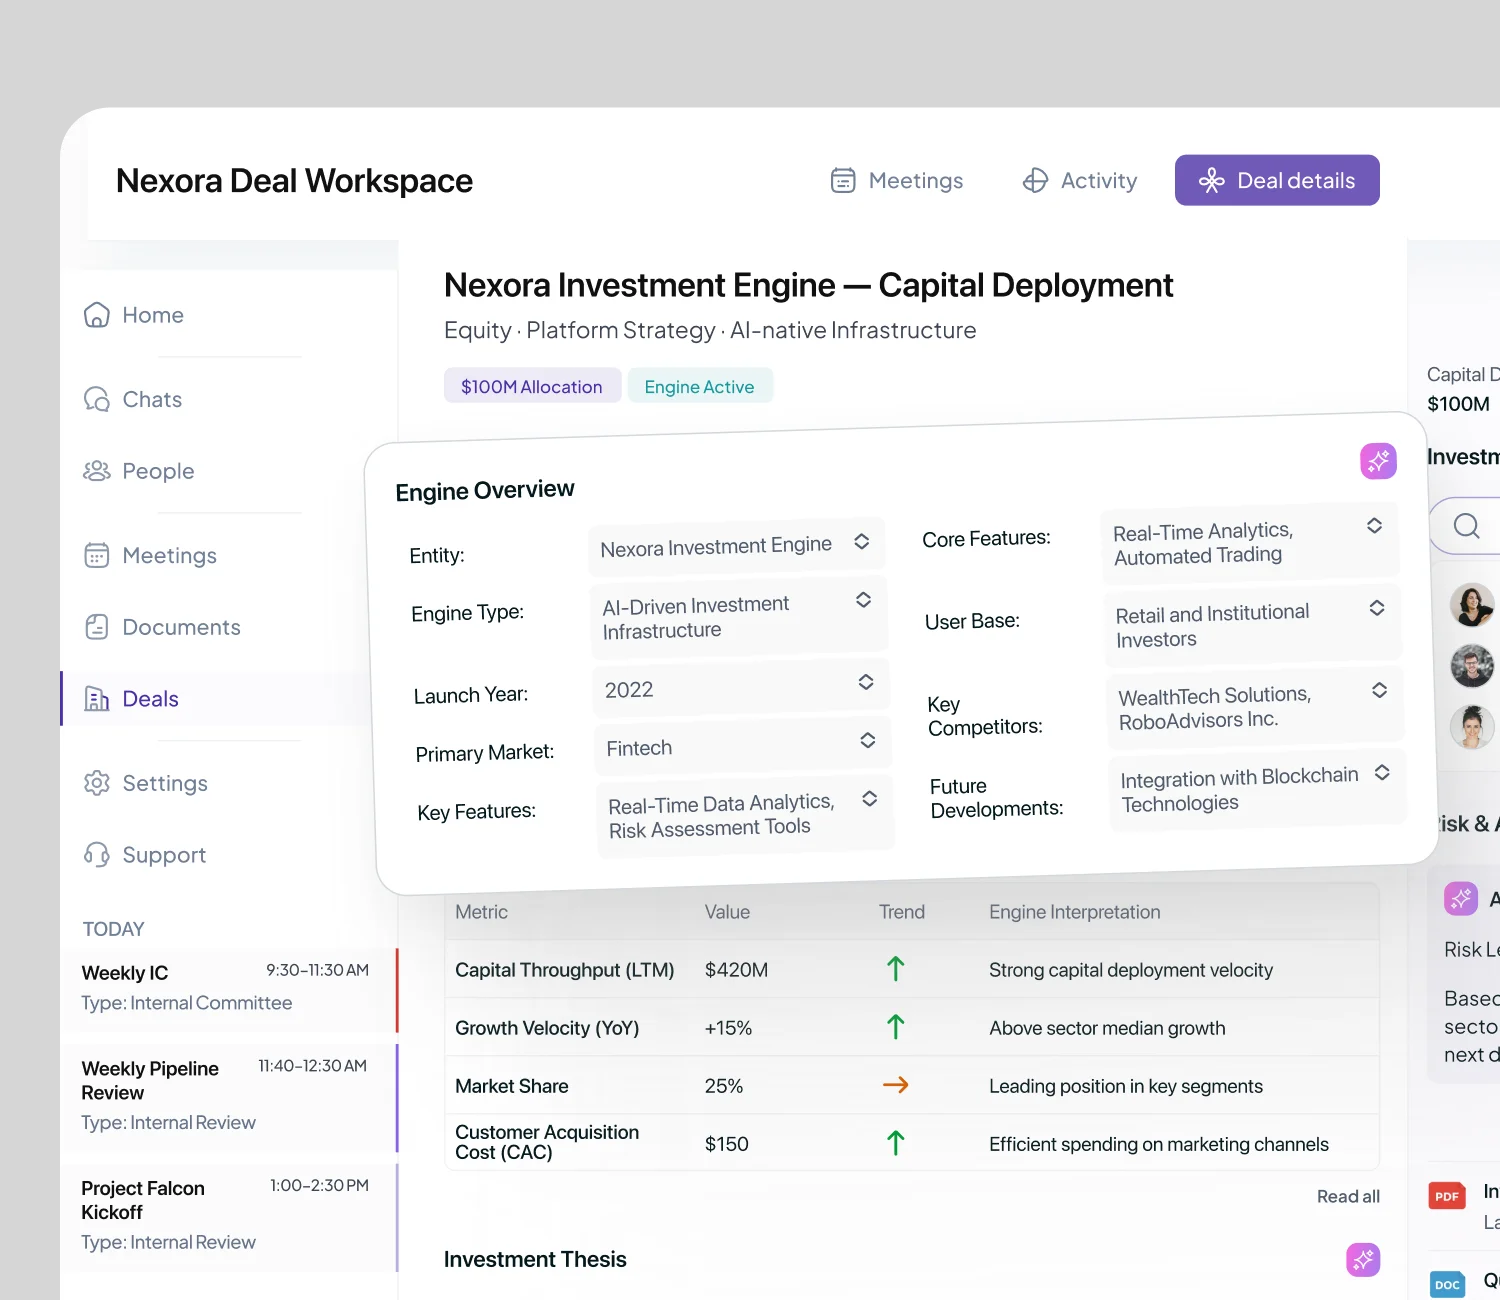Click the top woman avatar in right panel
This screenshot has width=1500, height=1300.
(x=1472, y=605)
